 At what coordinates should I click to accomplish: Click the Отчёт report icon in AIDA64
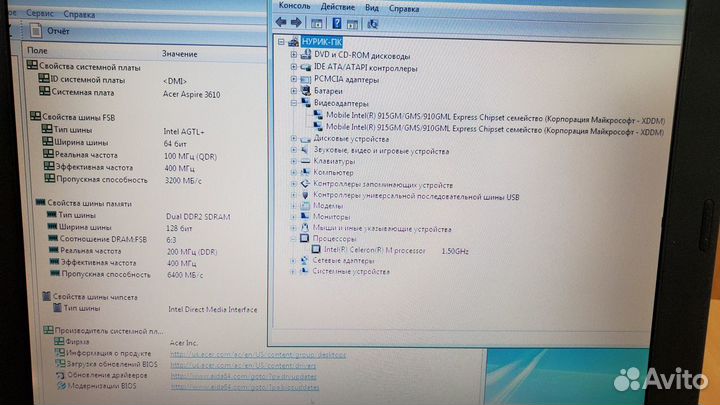point(35,31)
